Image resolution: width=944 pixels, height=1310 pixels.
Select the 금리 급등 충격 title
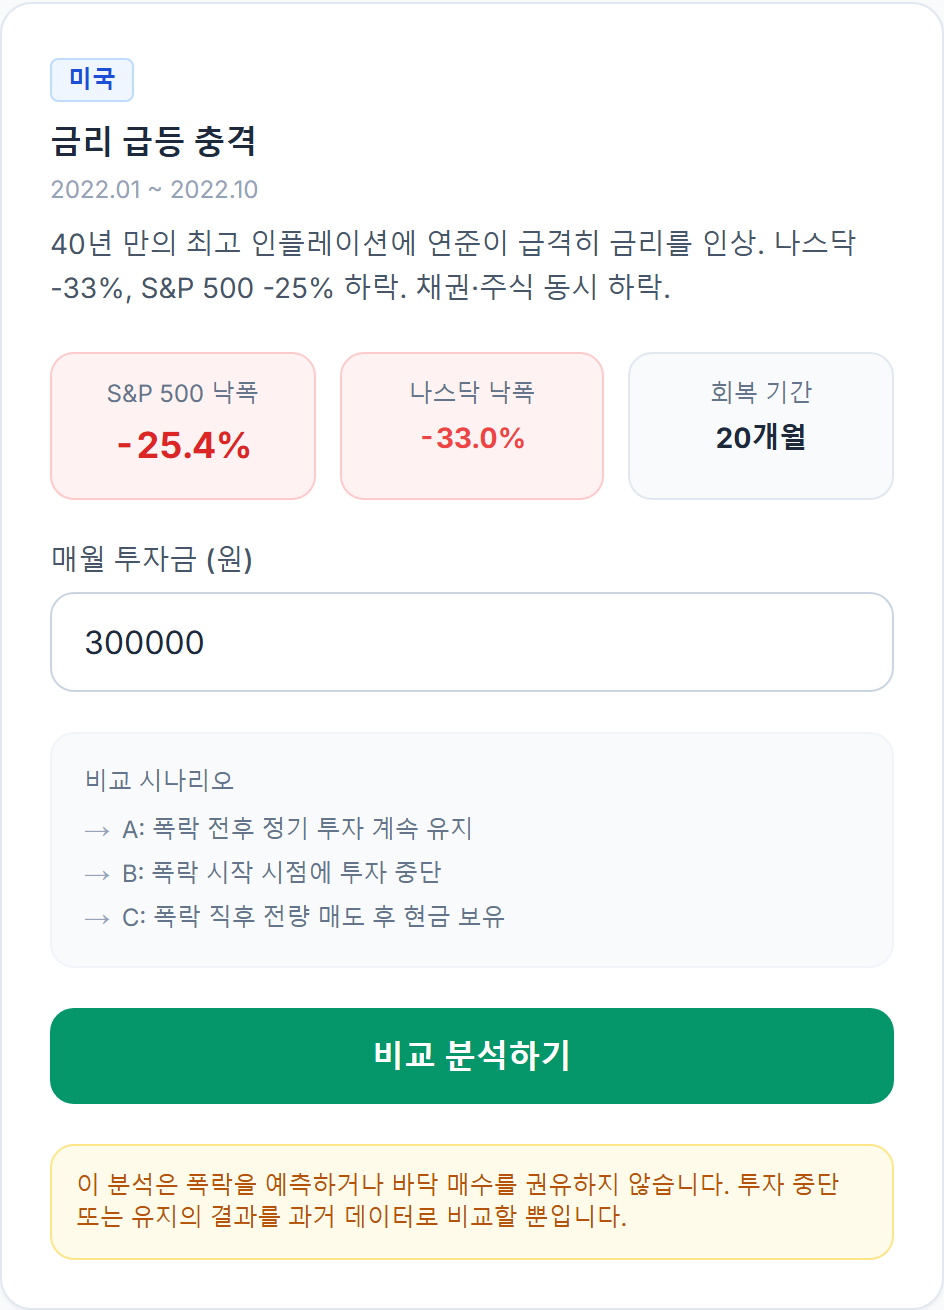click(153, 141)
